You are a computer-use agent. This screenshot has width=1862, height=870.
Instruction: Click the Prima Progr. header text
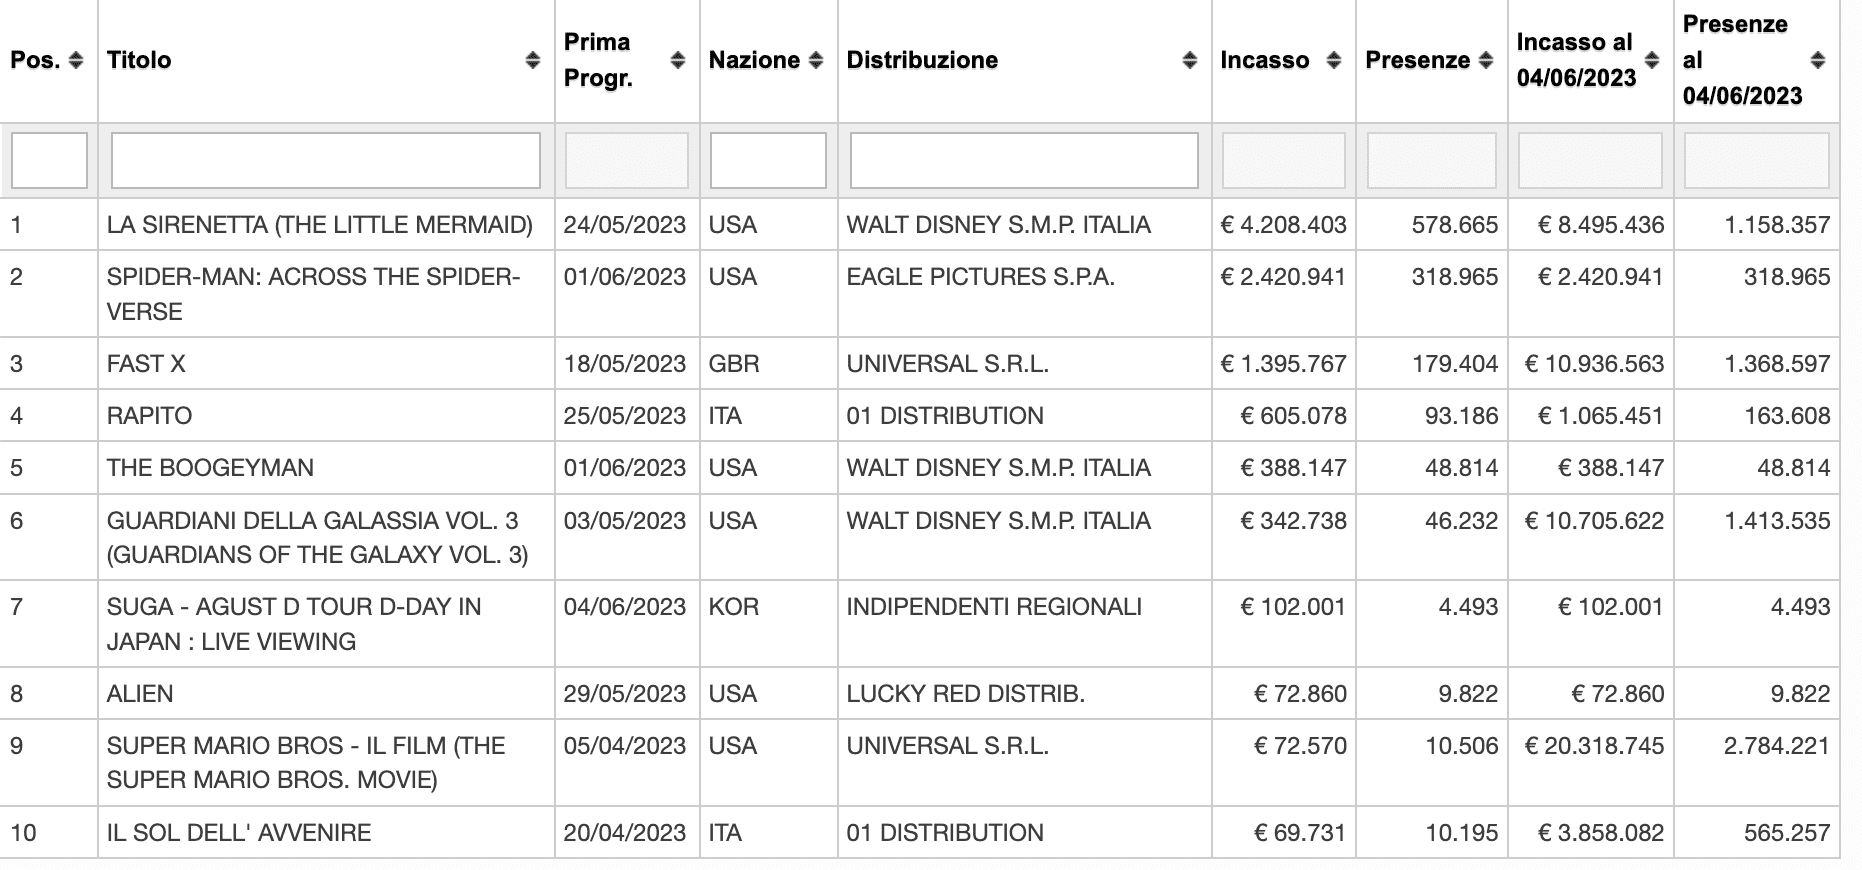click(x=598, y=60)
